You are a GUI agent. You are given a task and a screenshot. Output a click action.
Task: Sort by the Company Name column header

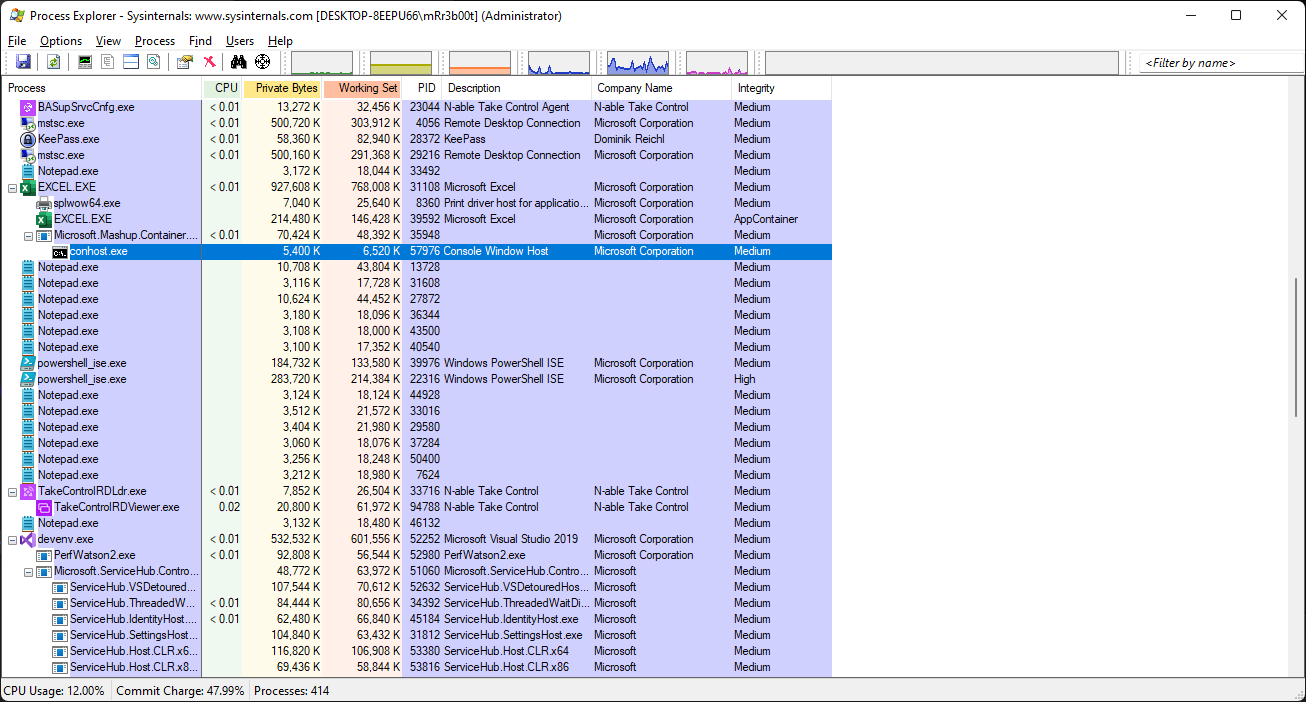pyautogui.click(x=662, y=88)
